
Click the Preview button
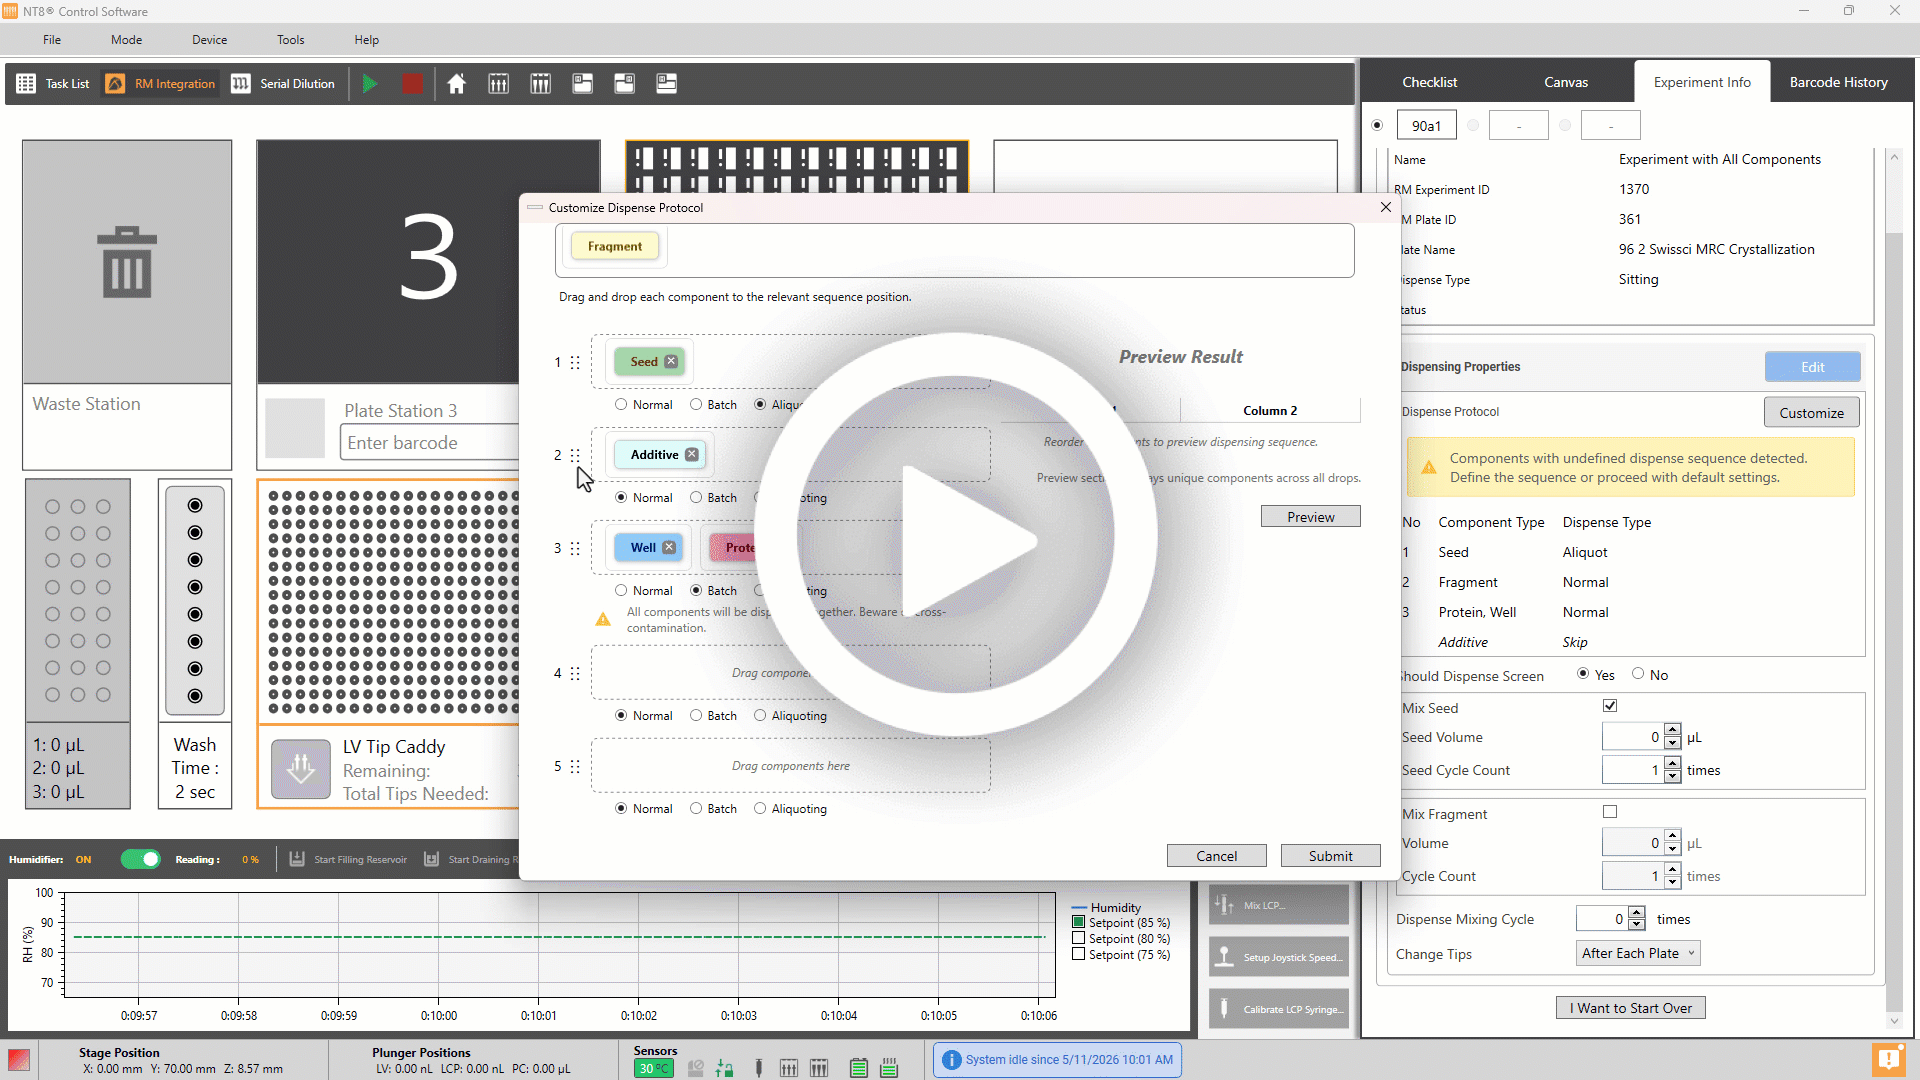(1310, 517)
